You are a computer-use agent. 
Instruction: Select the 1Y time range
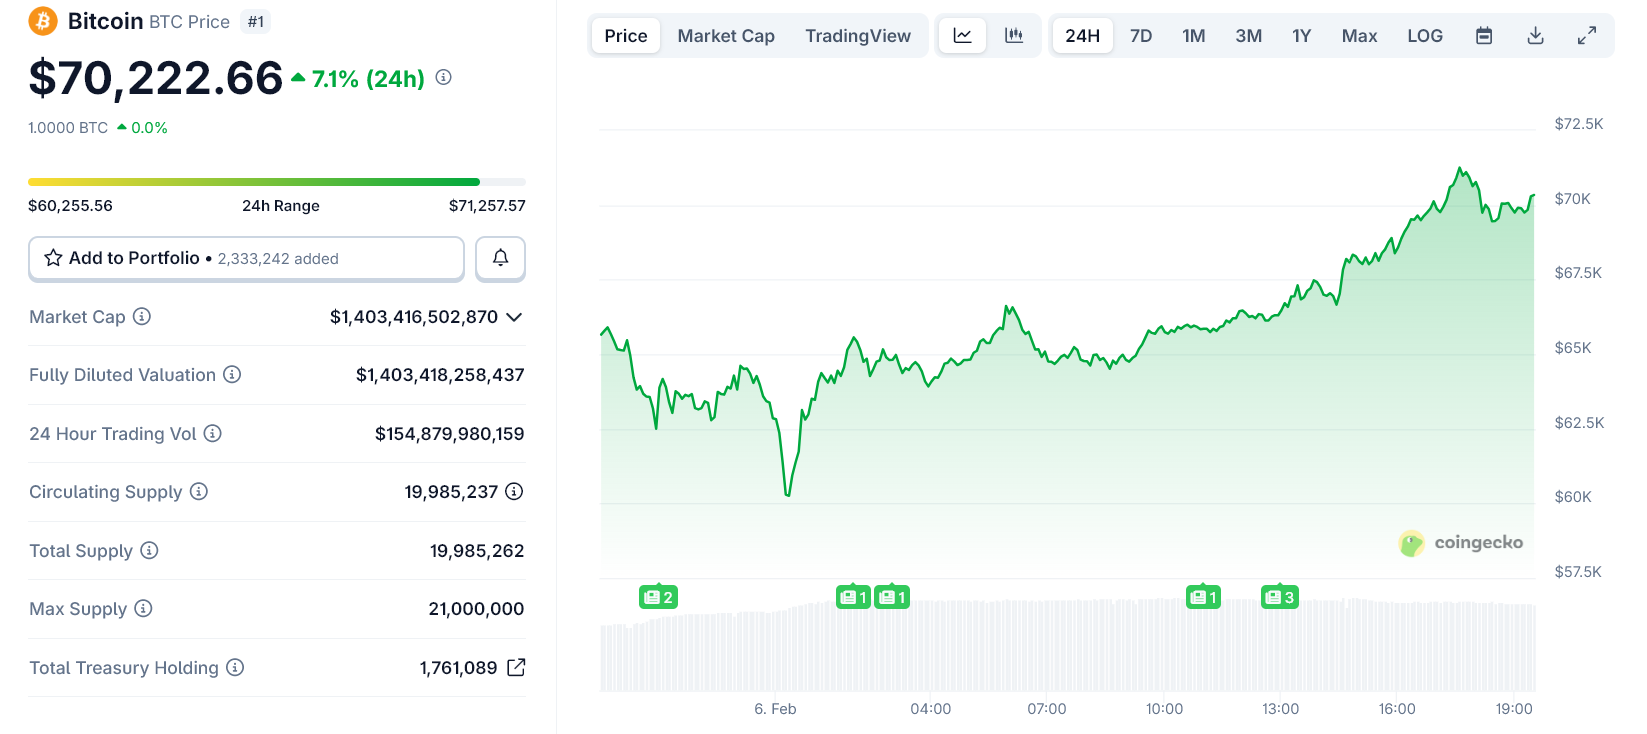1301,36
